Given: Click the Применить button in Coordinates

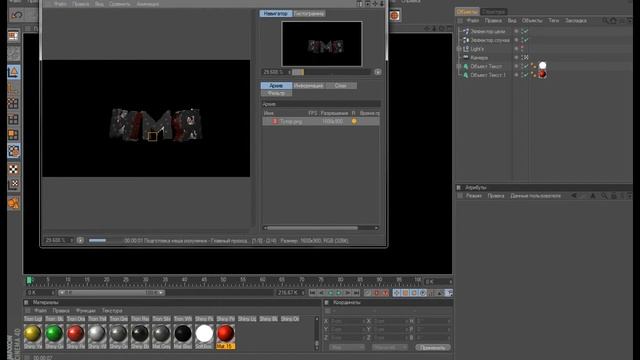Looking at the screenshot, I should [x=433, y=348].
